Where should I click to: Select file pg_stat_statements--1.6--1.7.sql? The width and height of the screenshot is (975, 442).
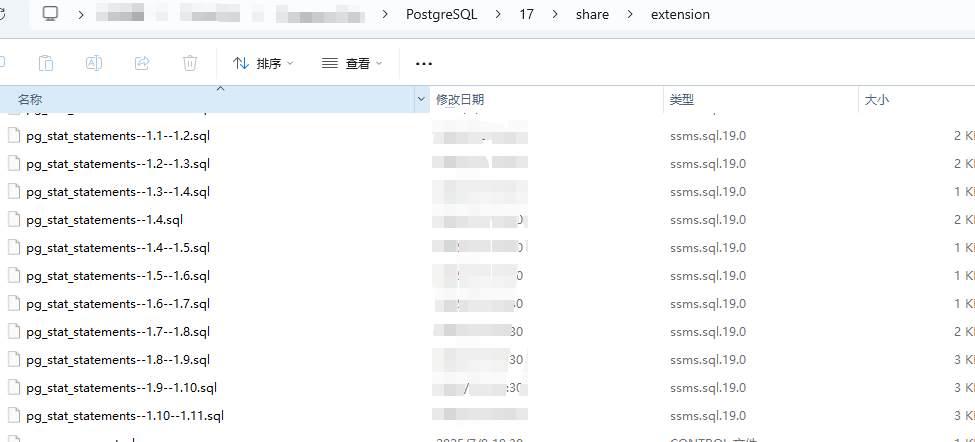[118, 303]
